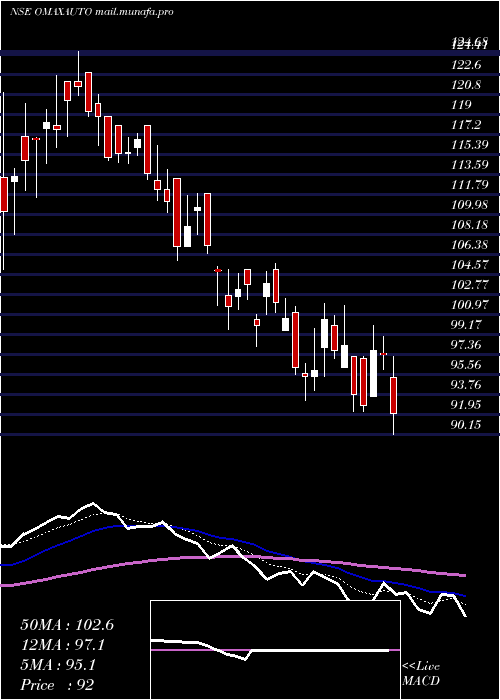Click the 111.79 price label
500x700 pixels.
tap(469, 184)
